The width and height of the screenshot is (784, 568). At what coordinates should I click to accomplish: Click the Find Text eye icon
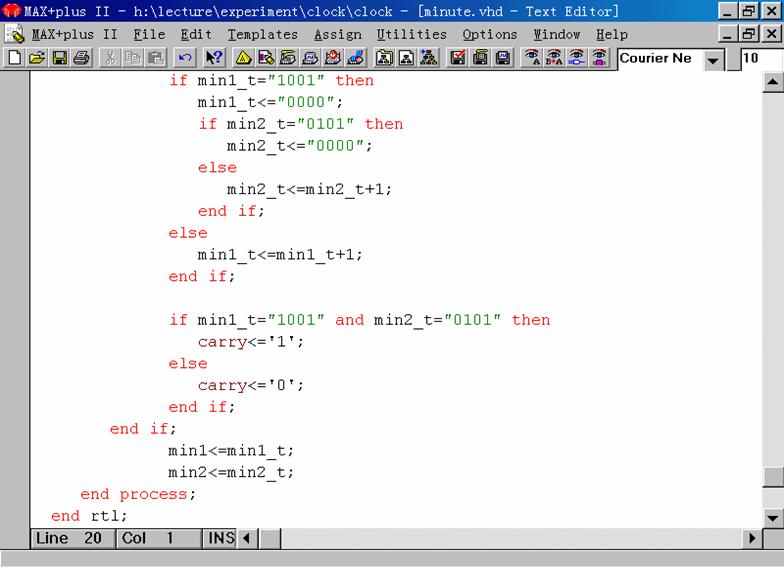pyautogui.click(x=532, y=58)
